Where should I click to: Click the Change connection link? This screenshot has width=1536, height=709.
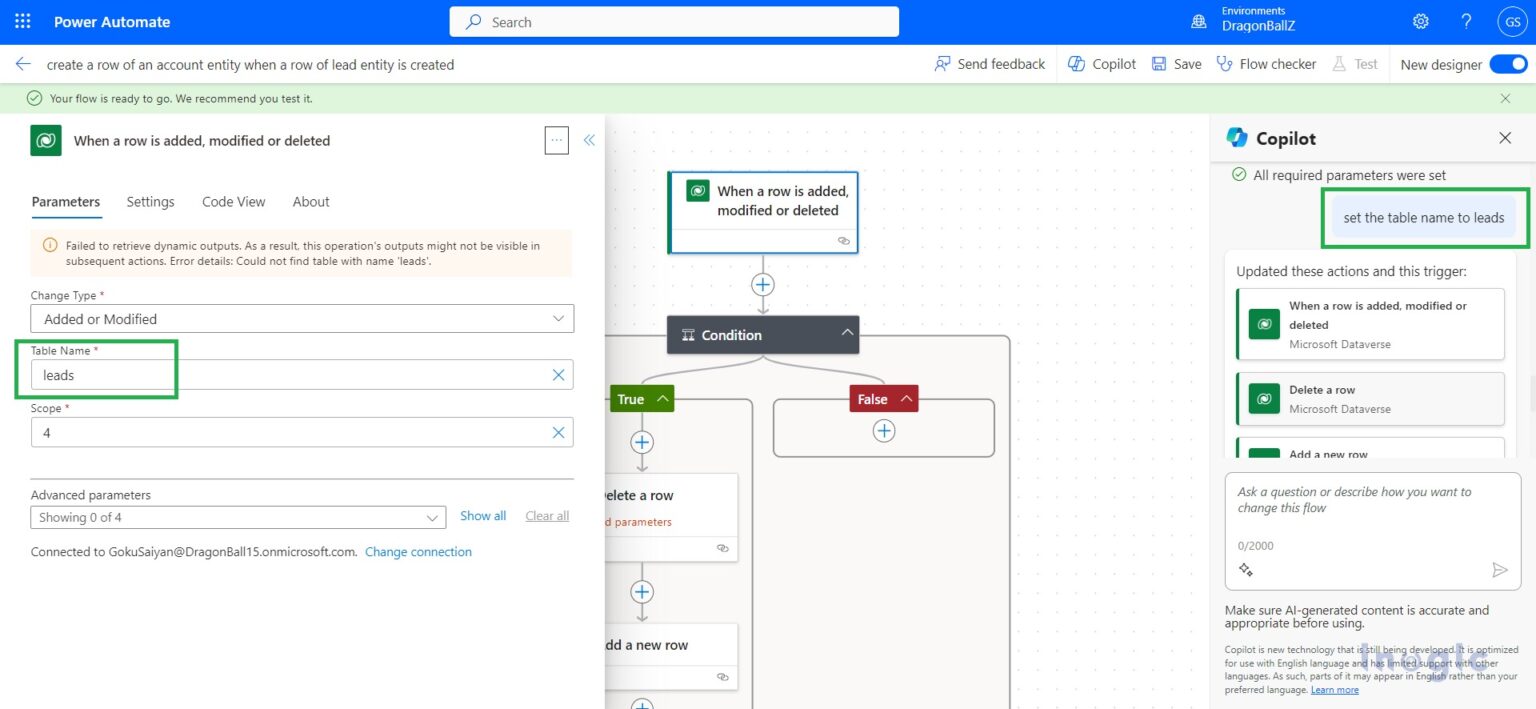(418, 552)
